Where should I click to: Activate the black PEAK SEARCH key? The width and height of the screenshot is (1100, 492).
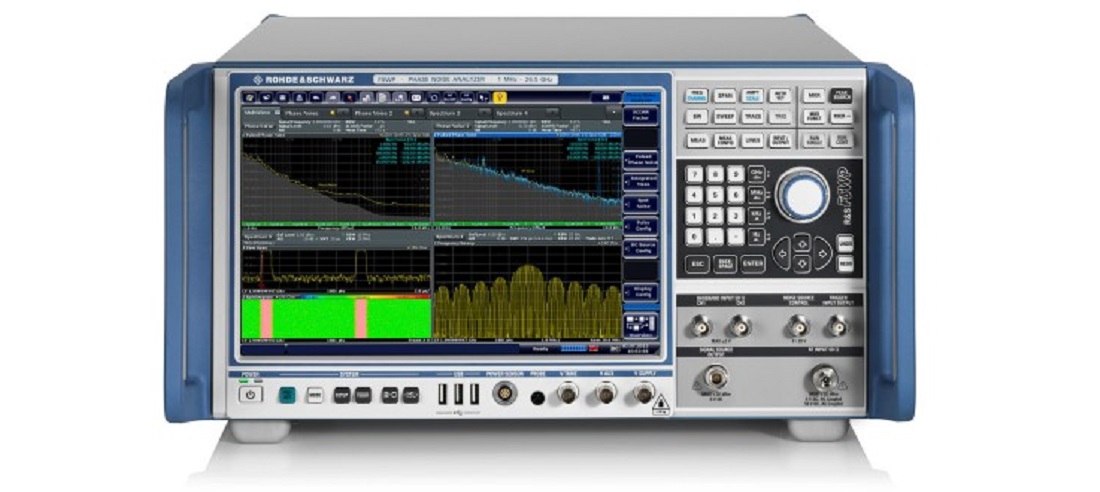(840, 95)
